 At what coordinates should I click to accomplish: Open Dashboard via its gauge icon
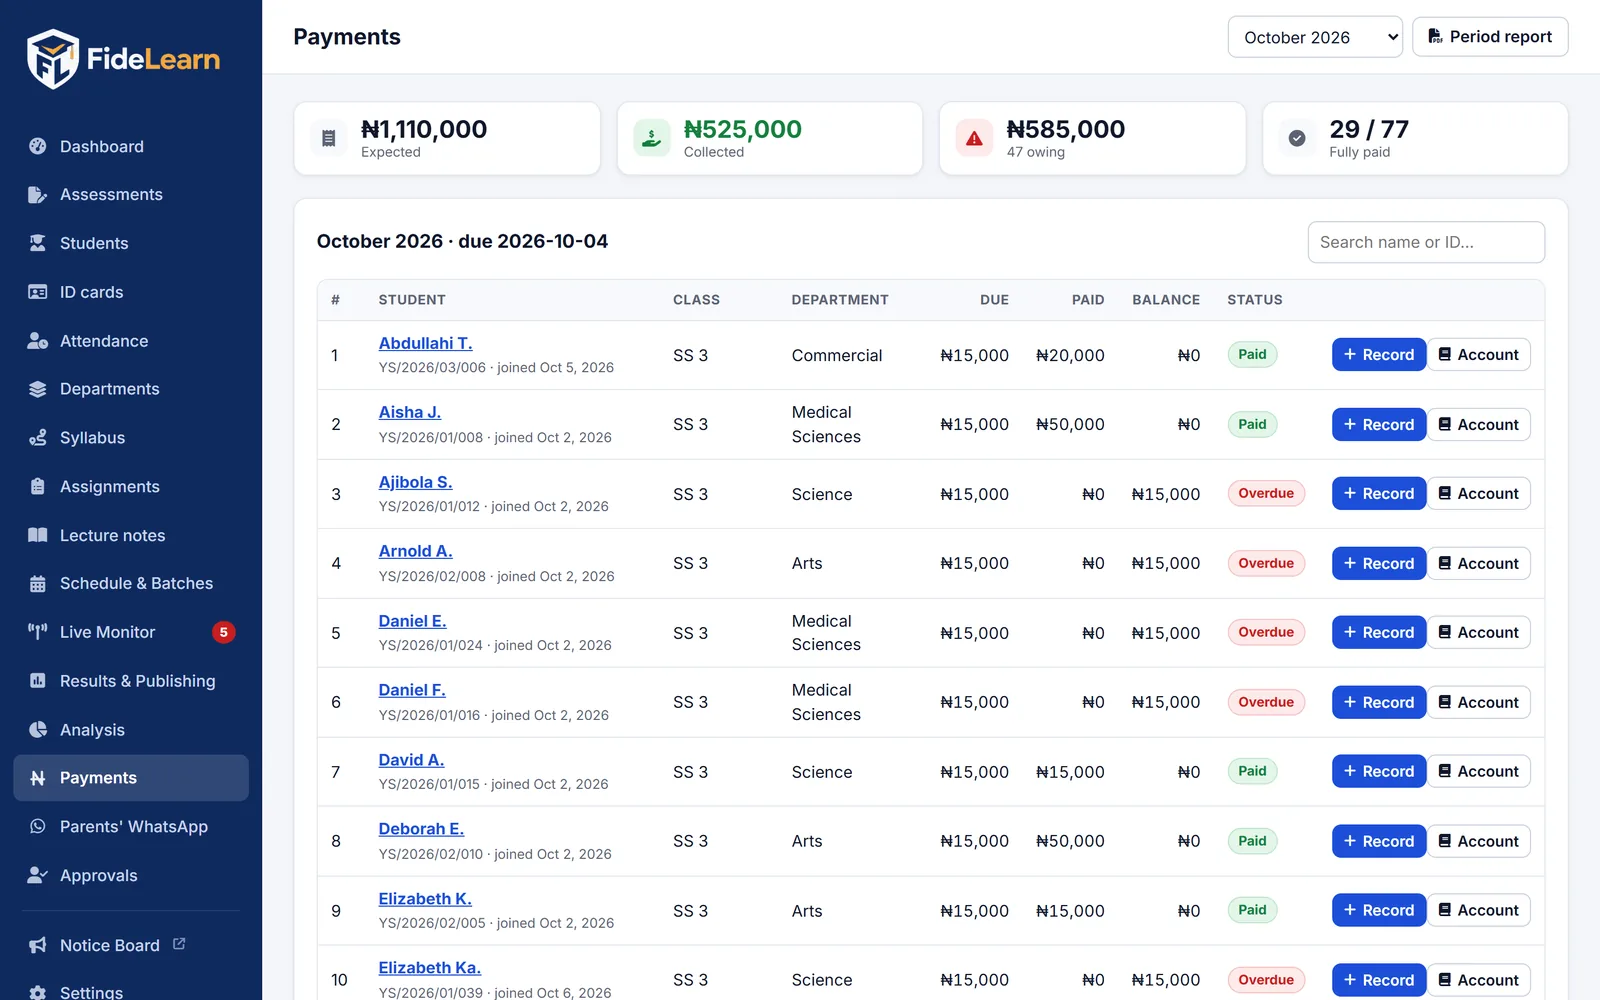[x=38, y=146]
